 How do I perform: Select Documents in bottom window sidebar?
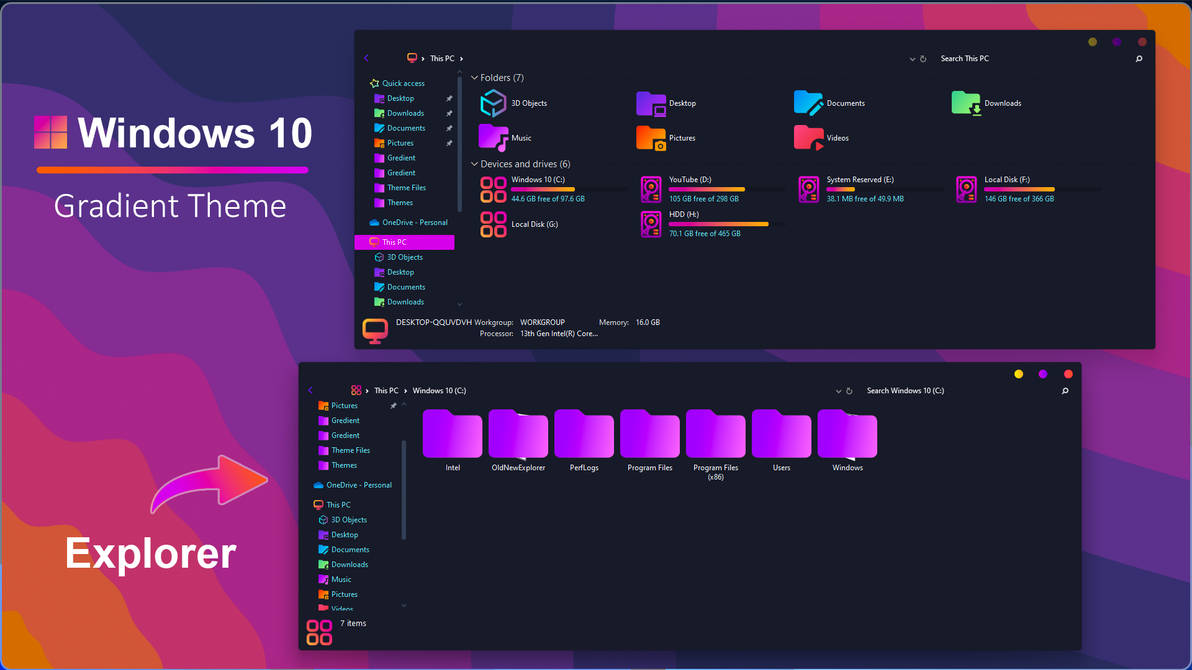click(344, 550)
